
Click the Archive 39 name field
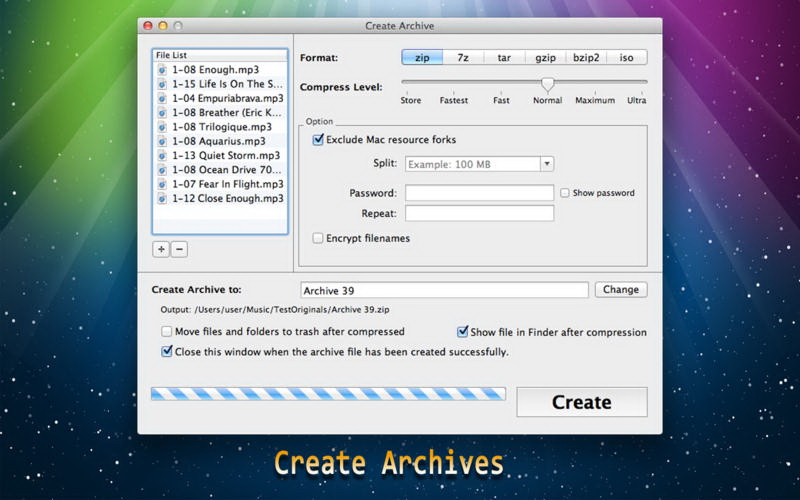(x=444, y=290)
